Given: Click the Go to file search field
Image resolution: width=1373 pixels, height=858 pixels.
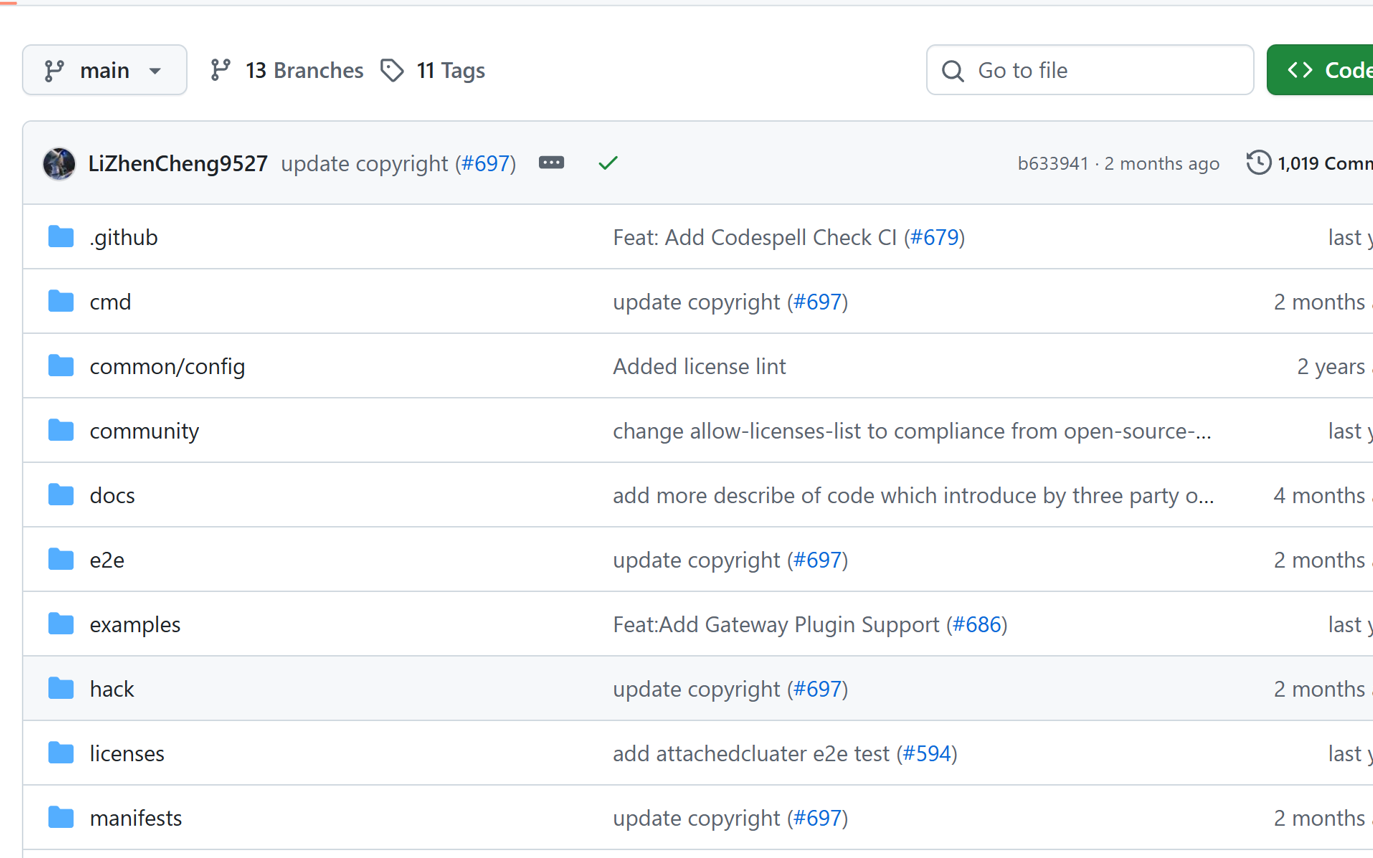Looking at the screenshot, I should 1090,70.
